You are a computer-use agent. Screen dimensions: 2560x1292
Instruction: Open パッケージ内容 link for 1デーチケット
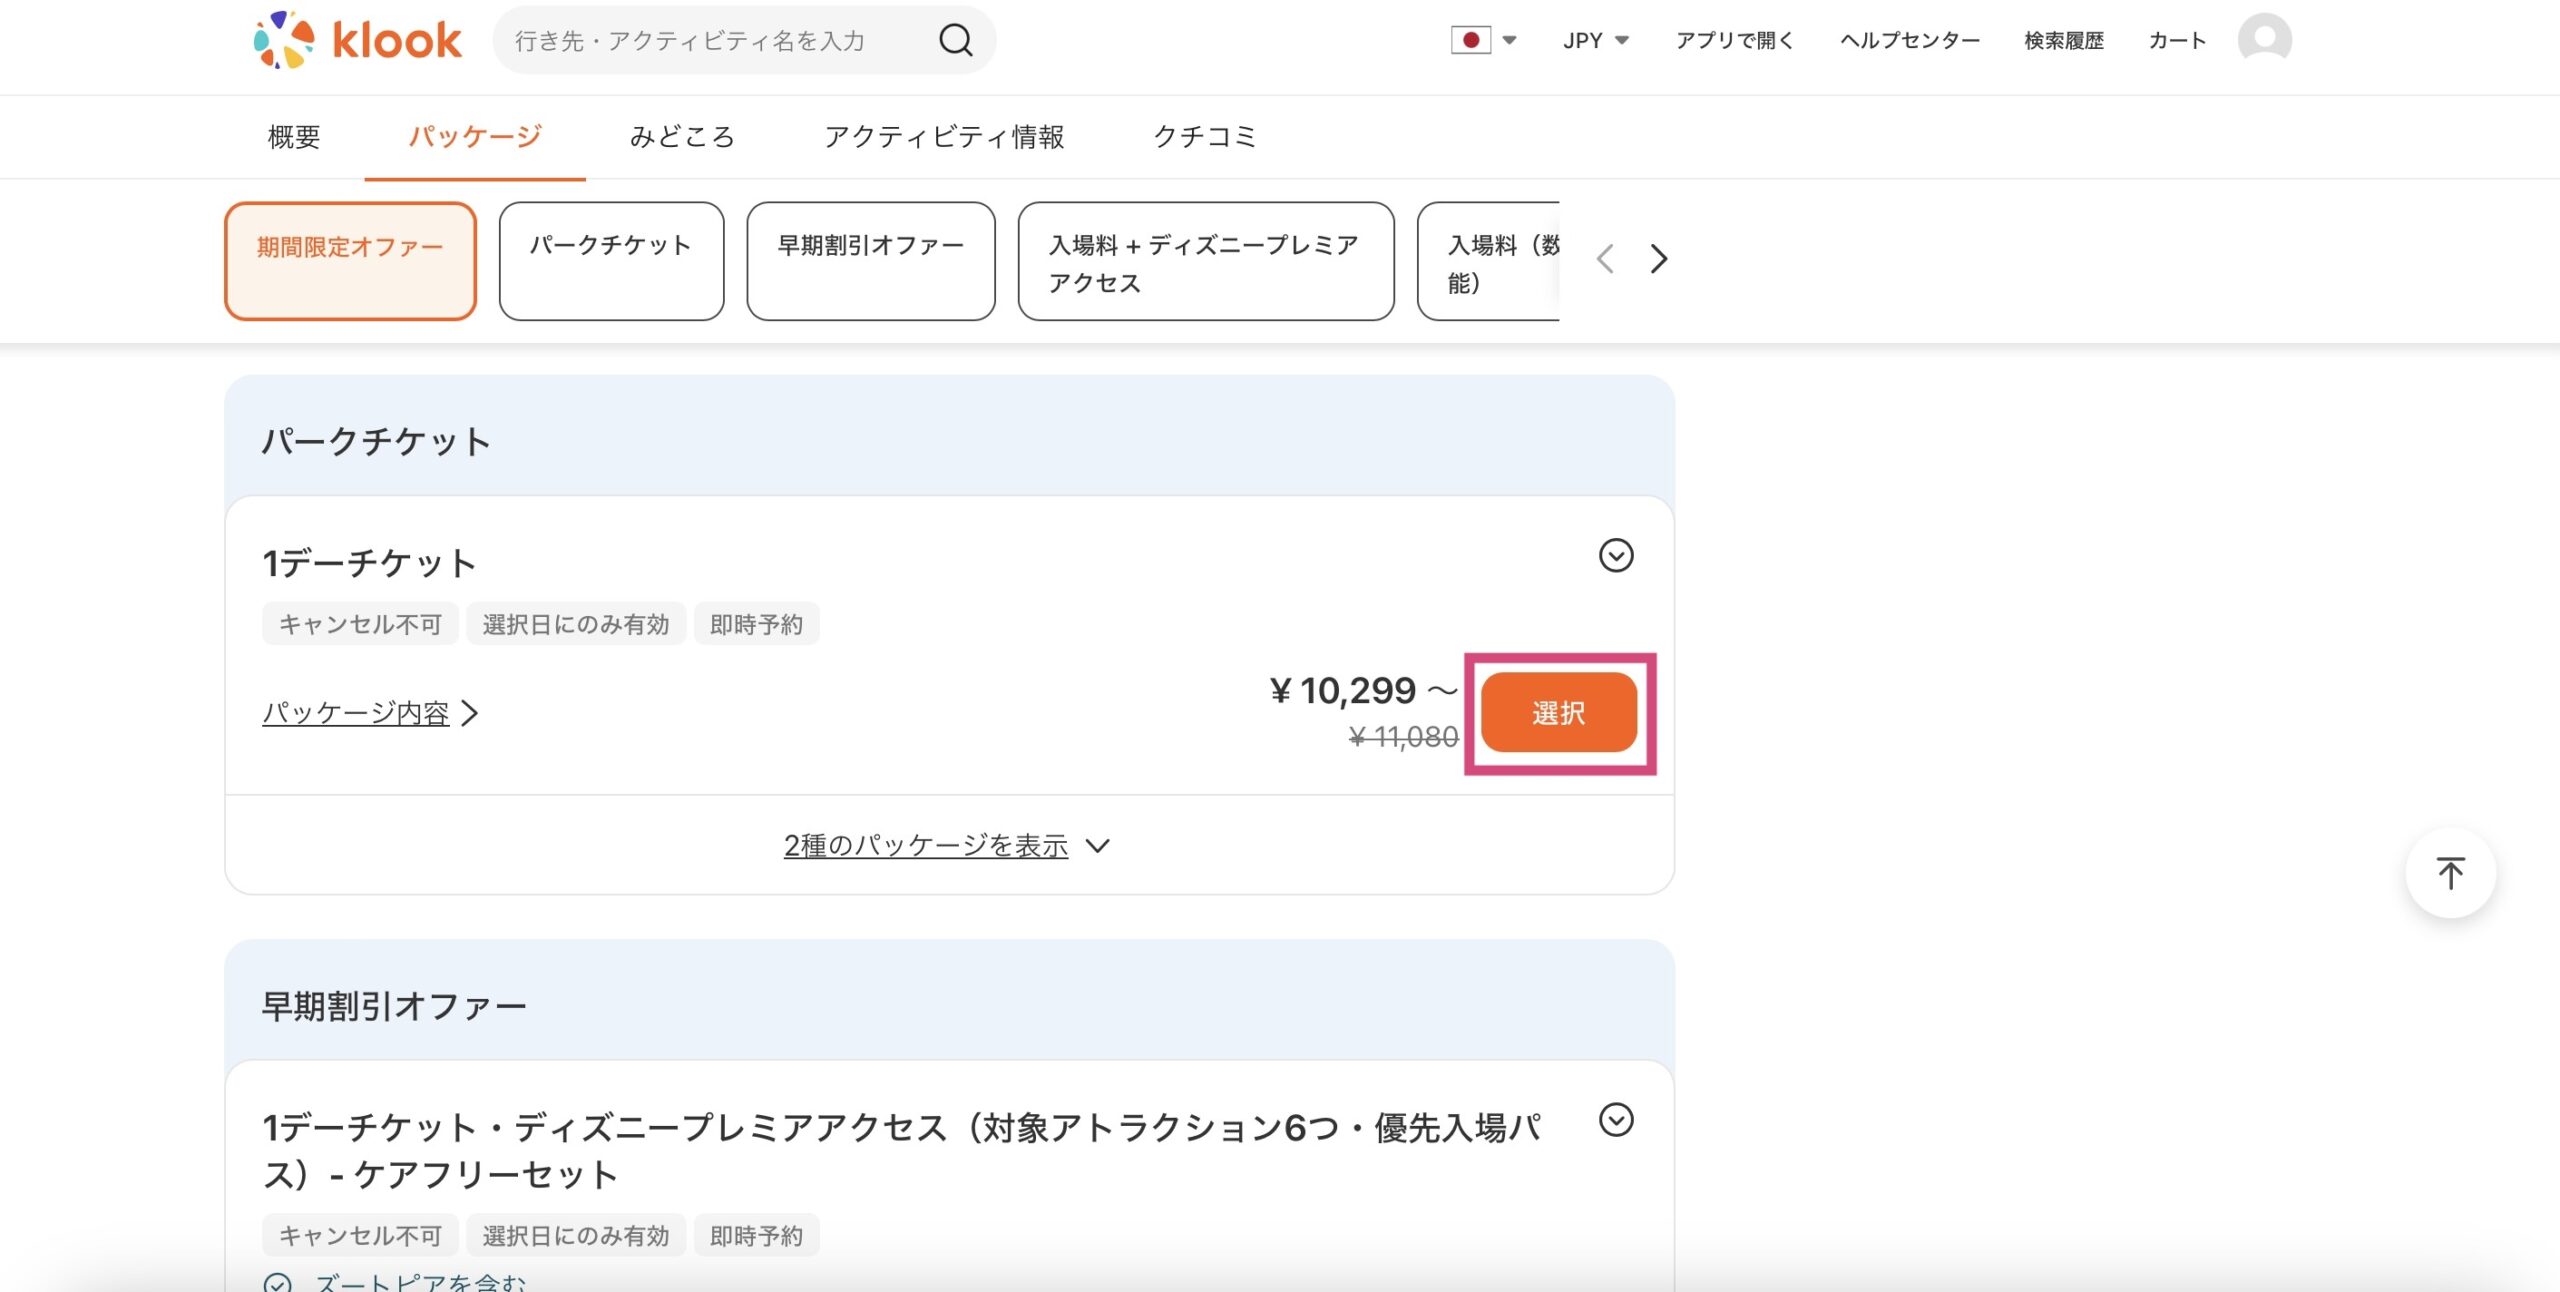[x=370, y=713]
